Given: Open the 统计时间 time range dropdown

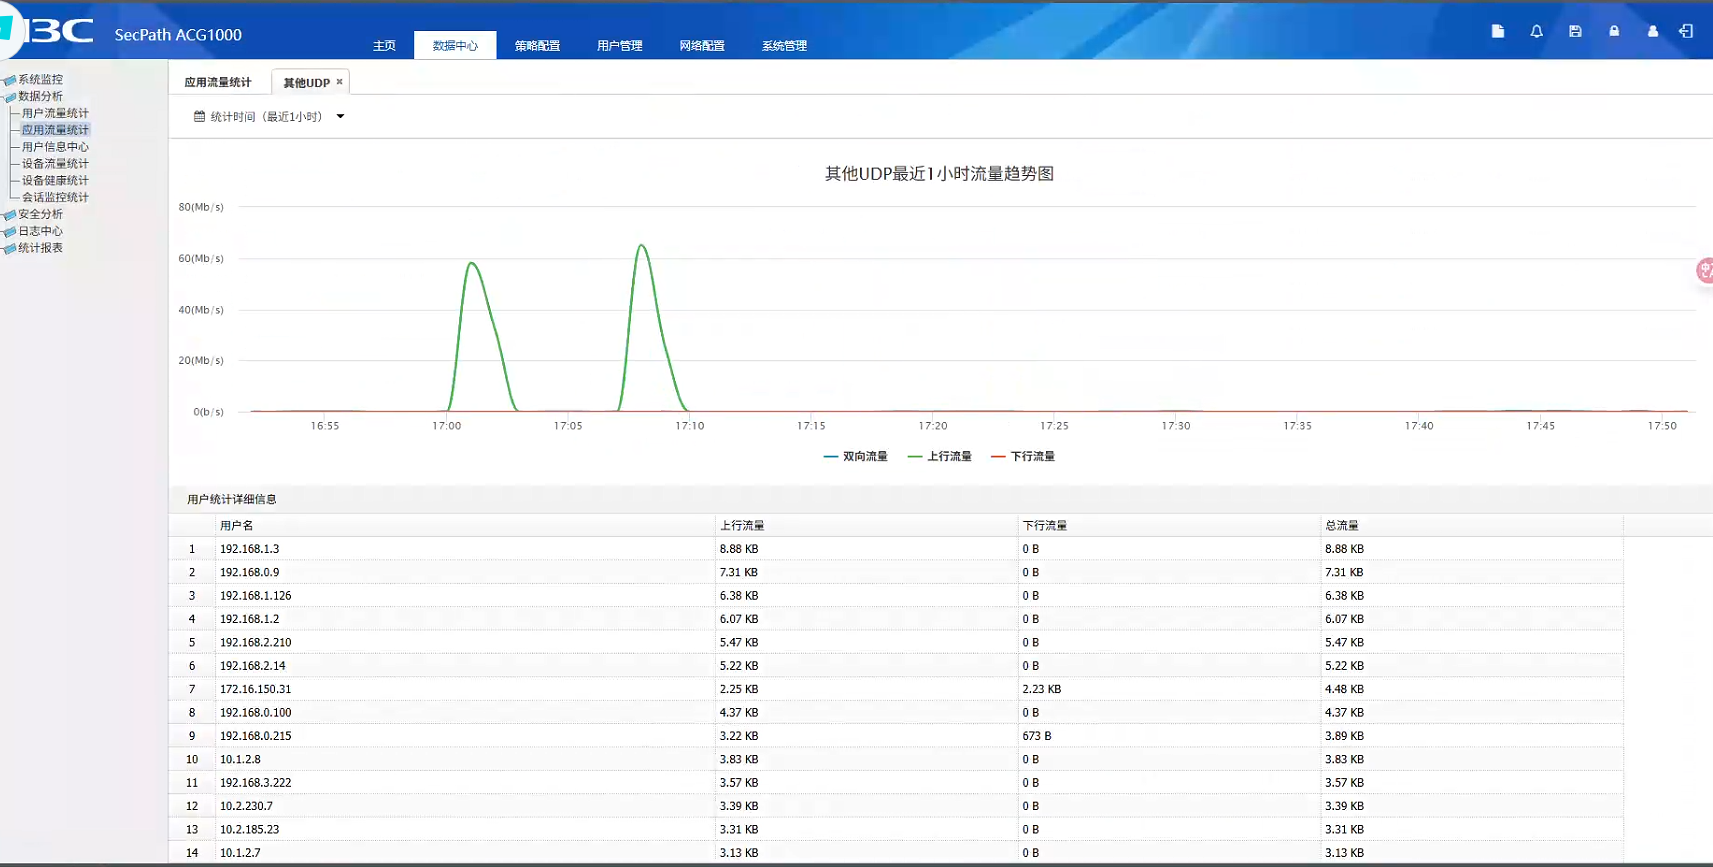Looking at the screenshot, I should coord(340,117).
